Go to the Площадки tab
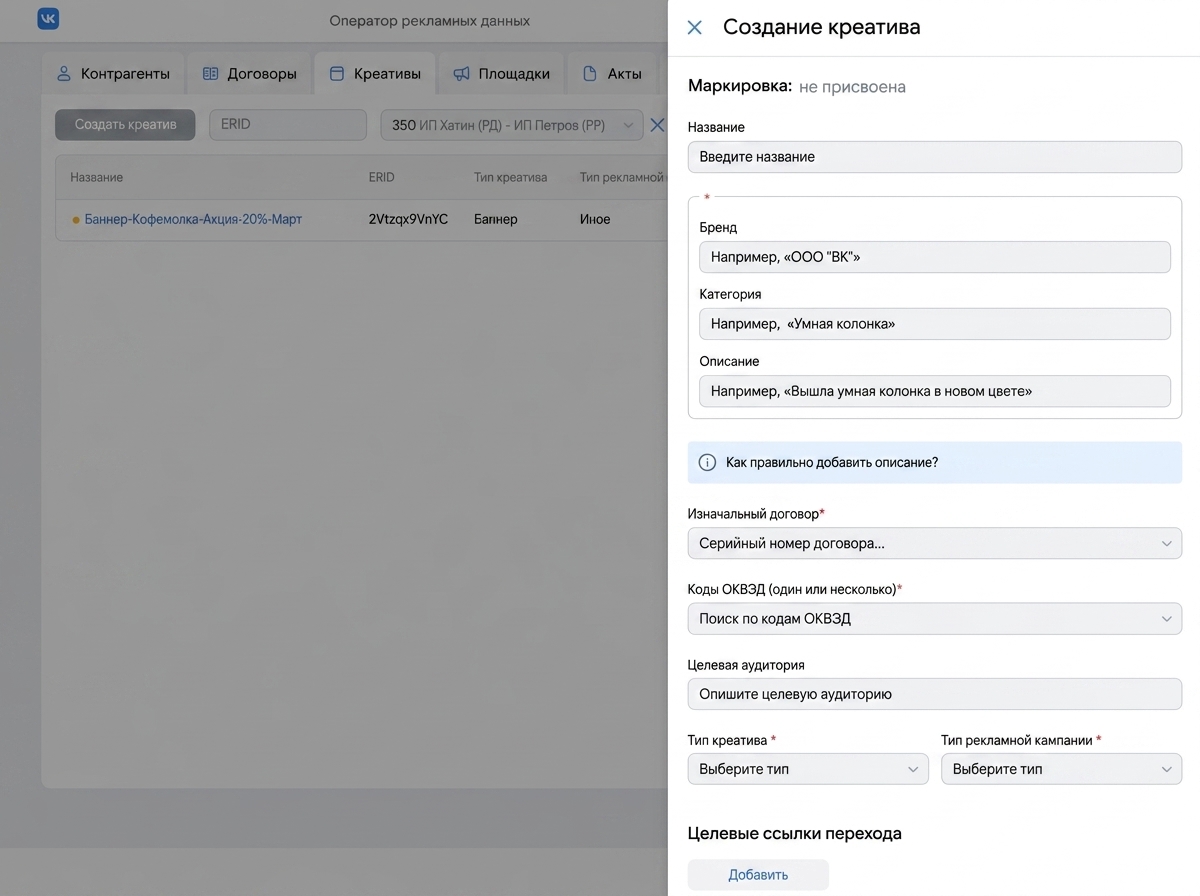The height and width of the screenshot is (896, 1200). (x=501, y=73)
